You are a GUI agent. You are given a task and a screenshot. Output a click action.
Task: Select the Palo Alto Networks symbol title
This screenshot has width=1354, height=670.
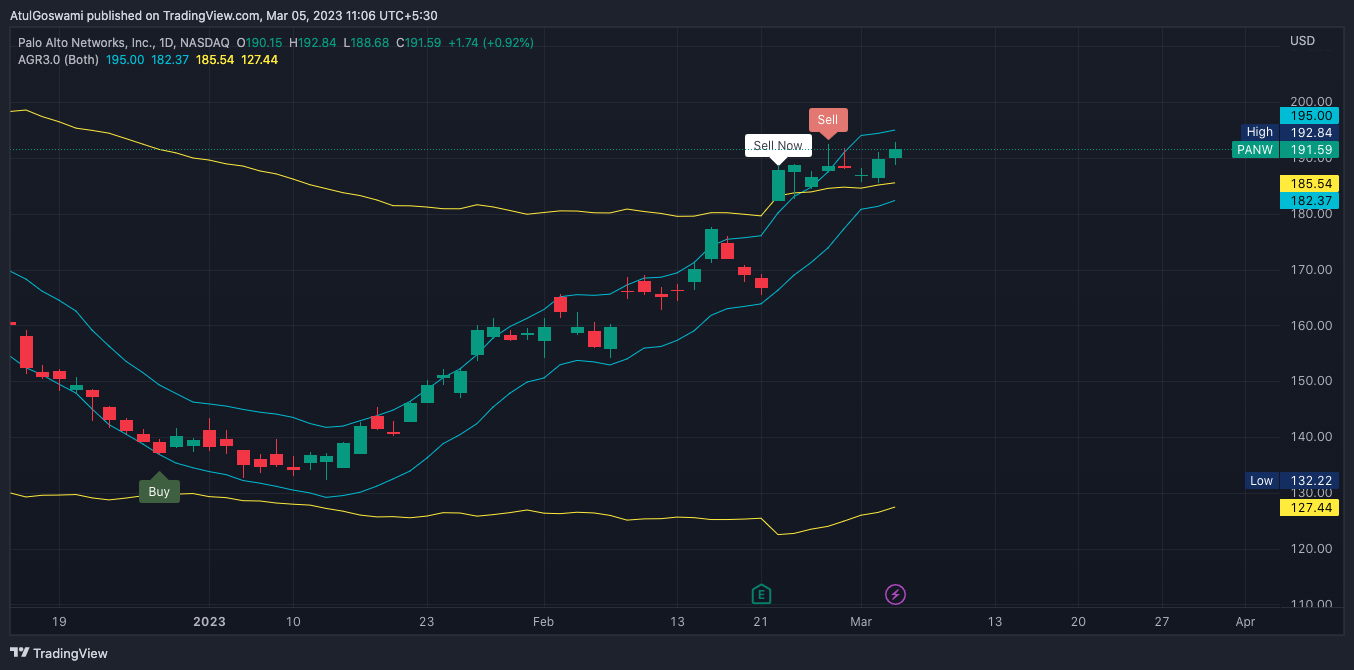pyautogui.click(x=124, y=43)
